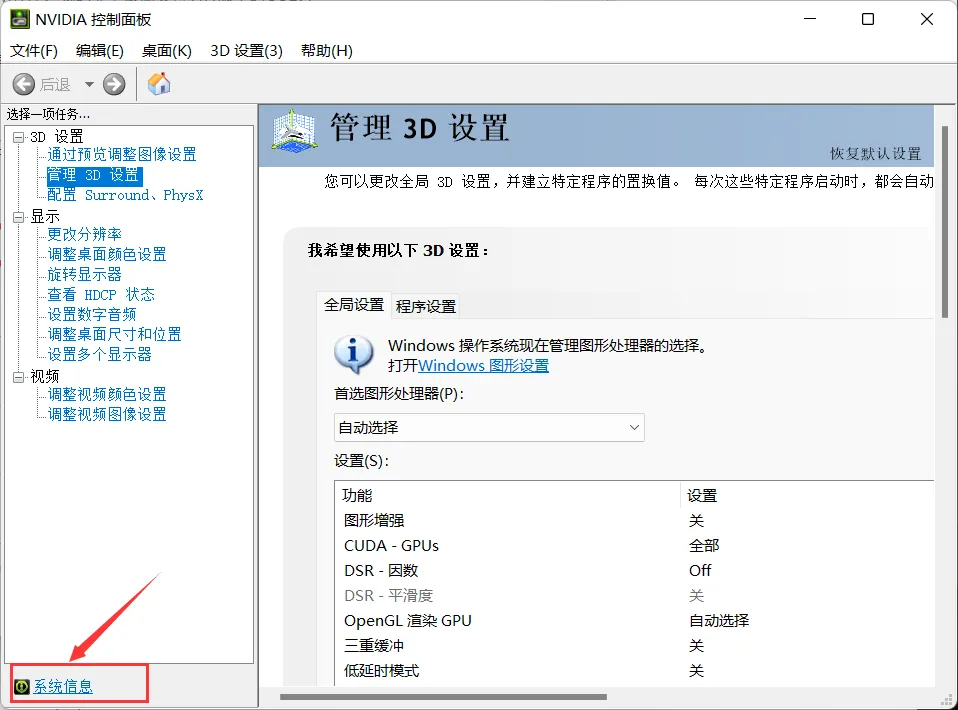Click the 功能 column header

pos(507,496)
